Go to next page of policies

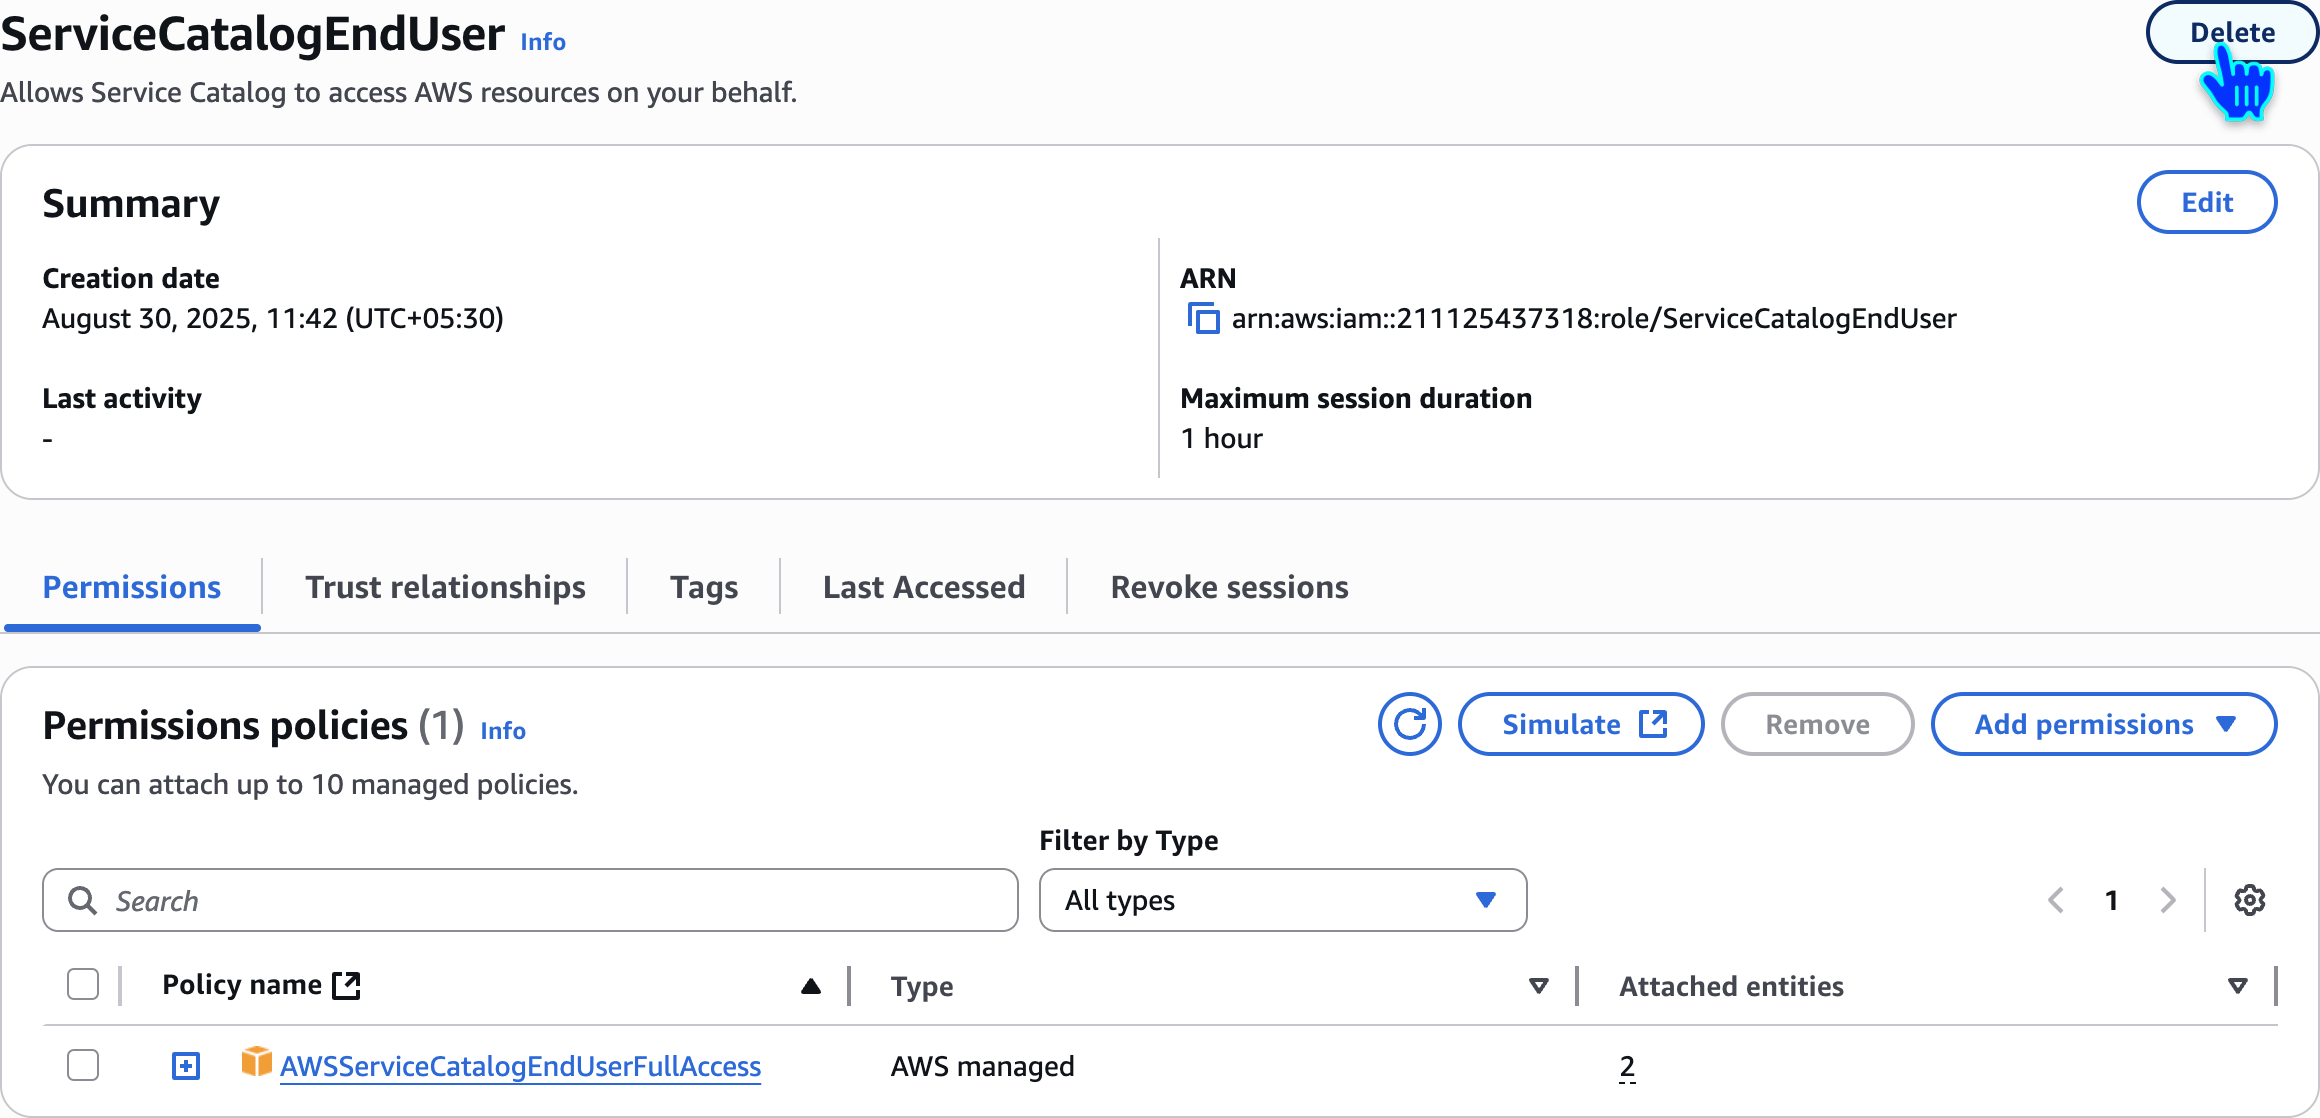click(x=2168, y=900)
